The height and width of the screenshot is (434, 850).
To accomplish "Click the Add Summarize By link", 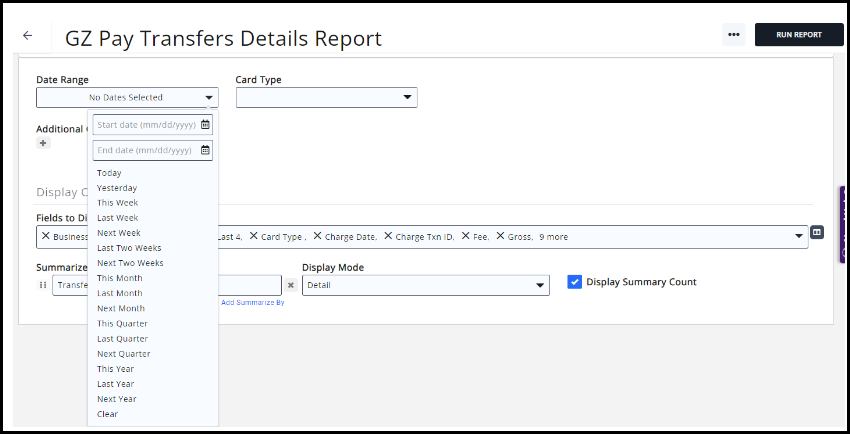I will (252, 302).
